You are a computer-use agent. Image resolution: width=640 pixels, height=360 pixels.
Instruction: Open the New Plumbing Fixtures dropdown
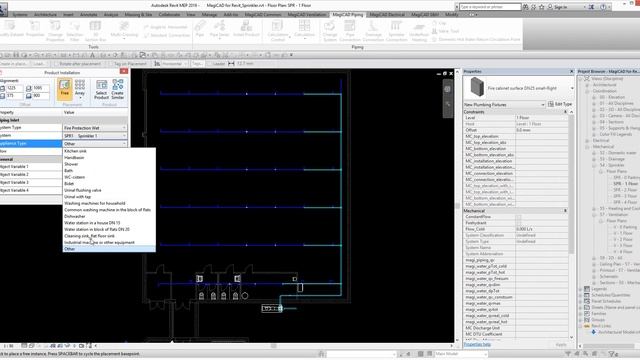coord(504,104)
